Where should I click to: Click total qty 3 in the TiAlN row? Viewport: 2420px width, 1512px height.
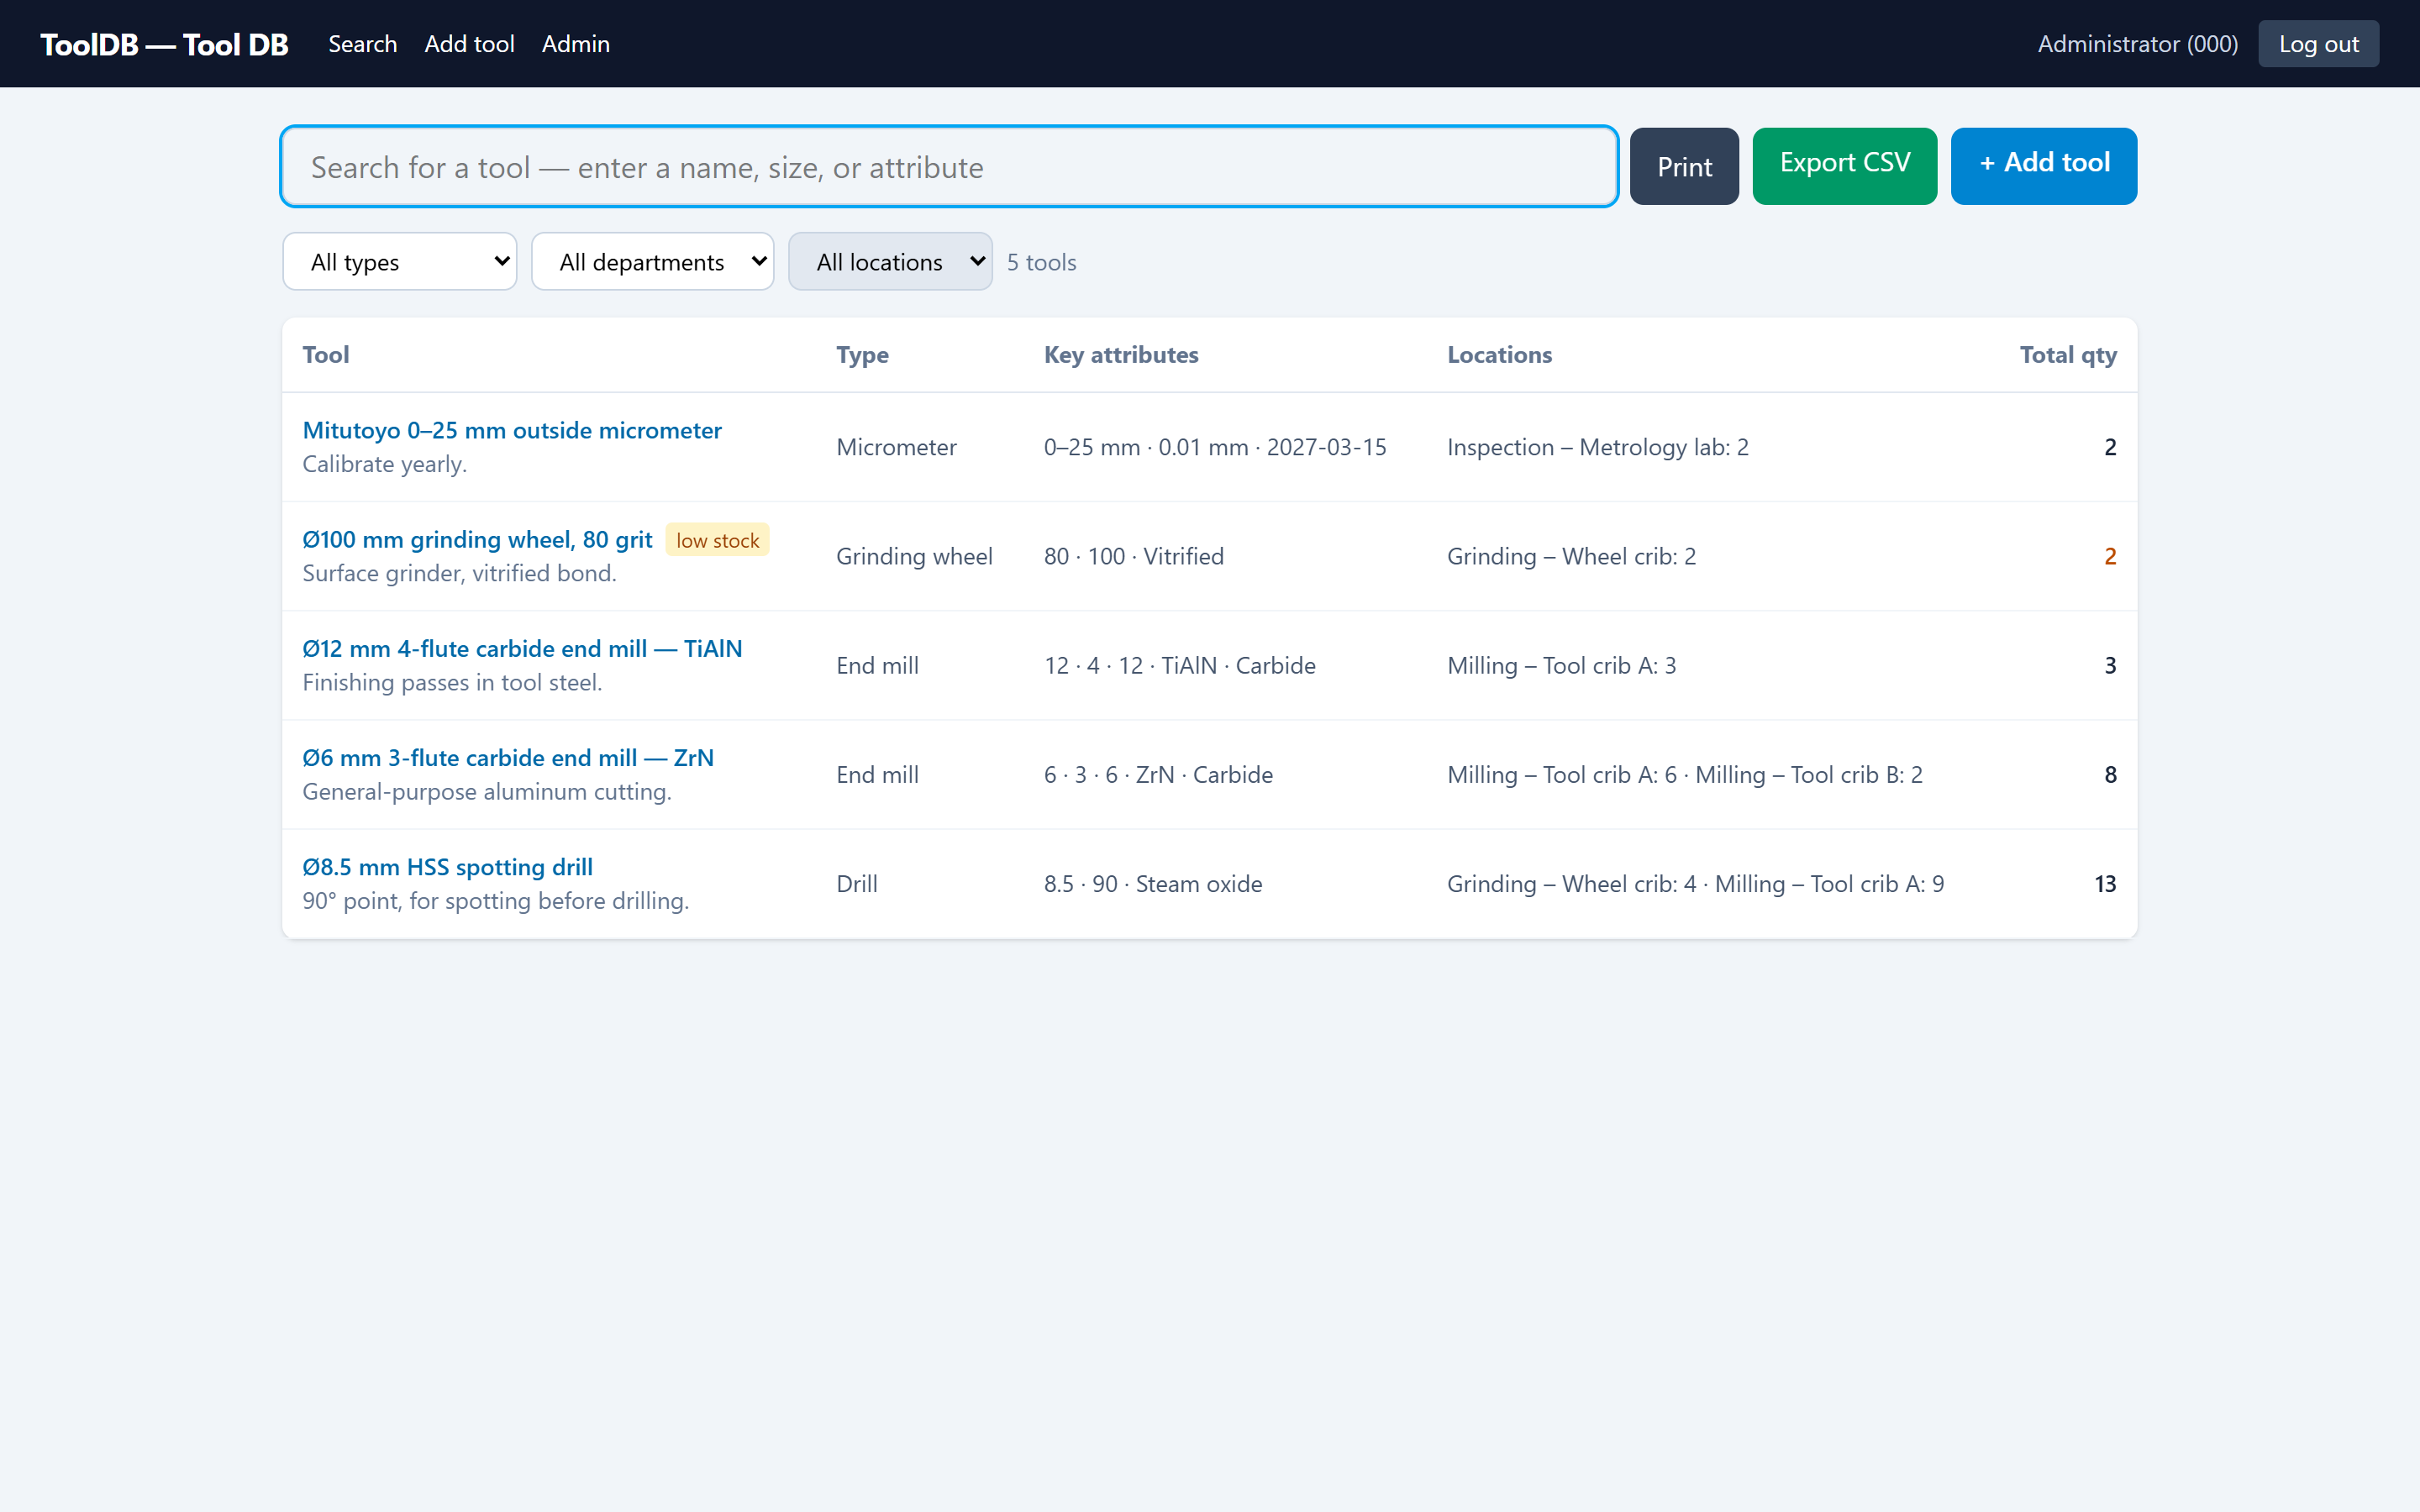(2110, 666)
